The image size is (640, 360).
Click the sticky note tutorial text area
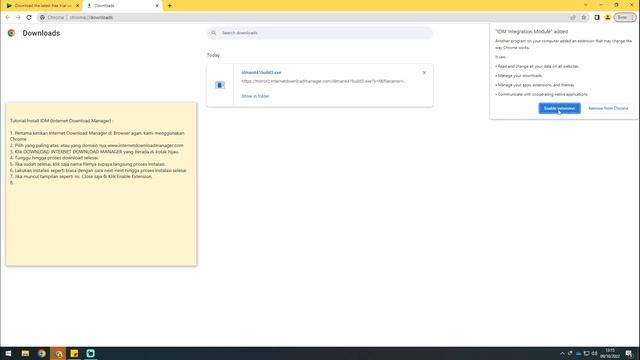(101, 184)
